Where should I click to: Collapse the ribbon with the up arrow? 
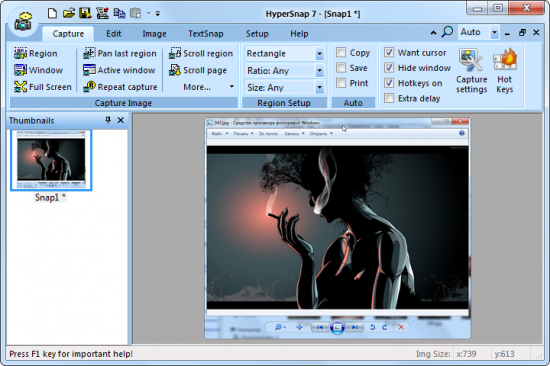pyautogui.click(x=434, y=33)
